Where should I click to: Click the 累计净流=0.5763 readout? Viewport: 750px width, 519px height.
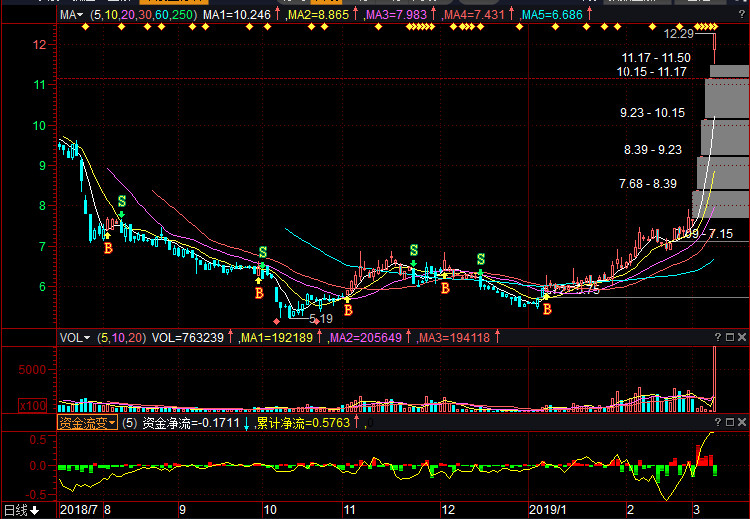303,423
